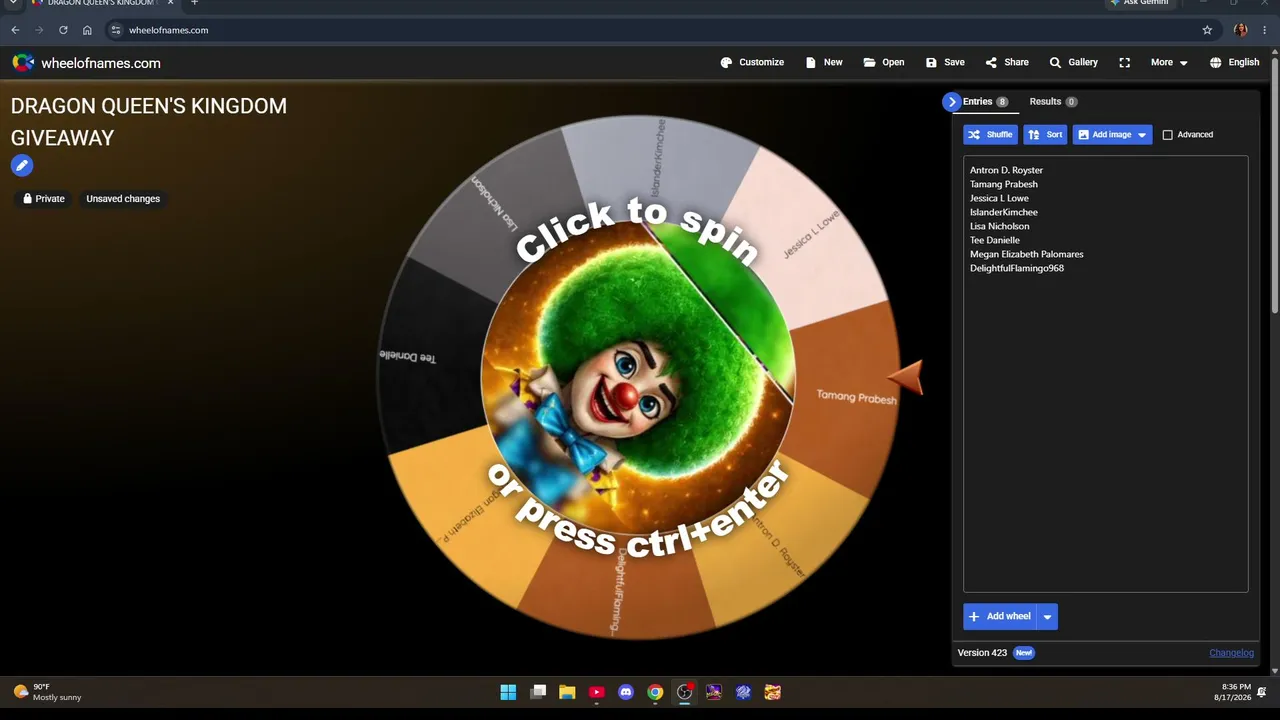Open the weather widget showing 90°F
The width and height of the screenshot is (1280, 720).
(x=48, y=692)
